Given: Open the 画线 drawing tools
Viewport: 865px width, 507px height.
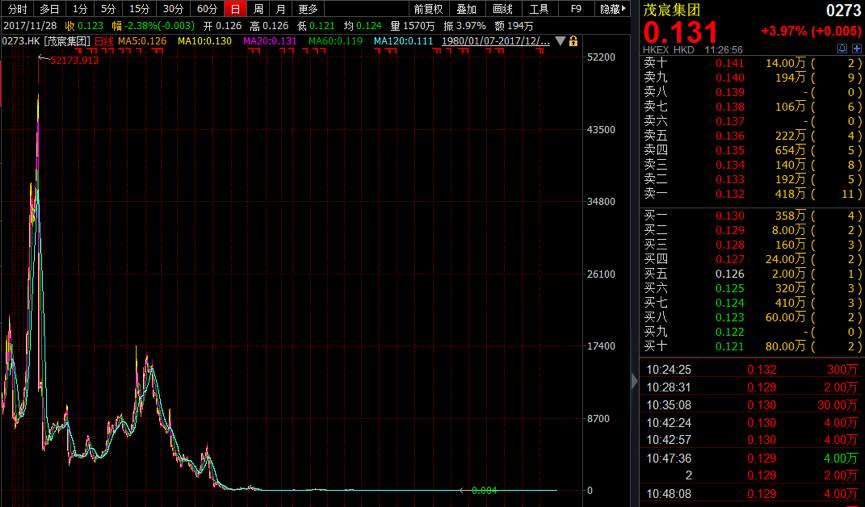Looking at the screenshot, I should (x=502, y=9).
